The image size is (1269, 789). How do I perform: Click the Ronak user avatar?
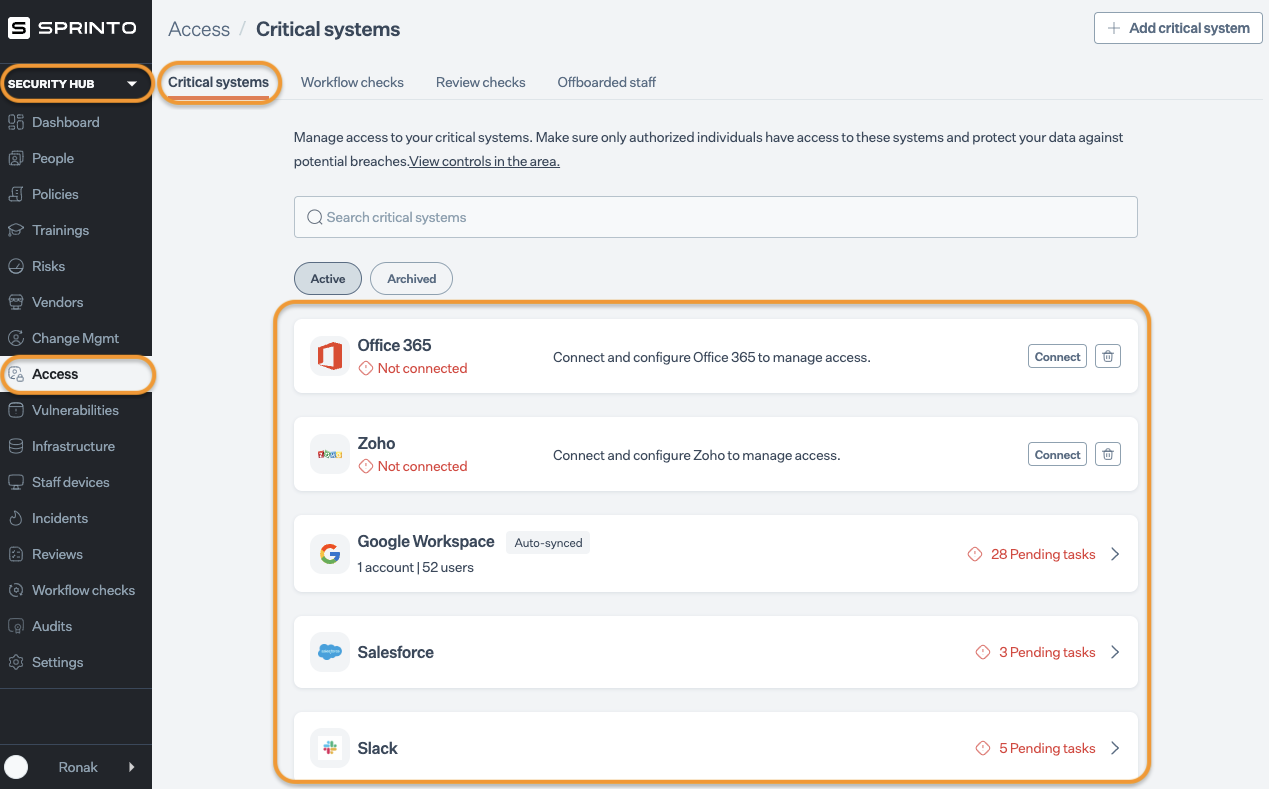(16, 767)
